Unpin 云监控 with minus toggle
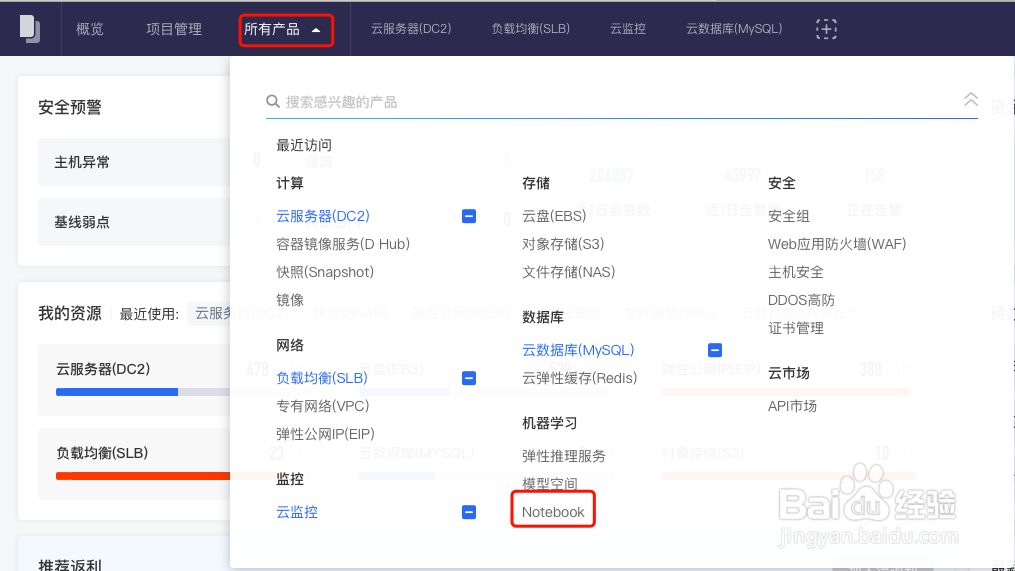 [469, 512]
